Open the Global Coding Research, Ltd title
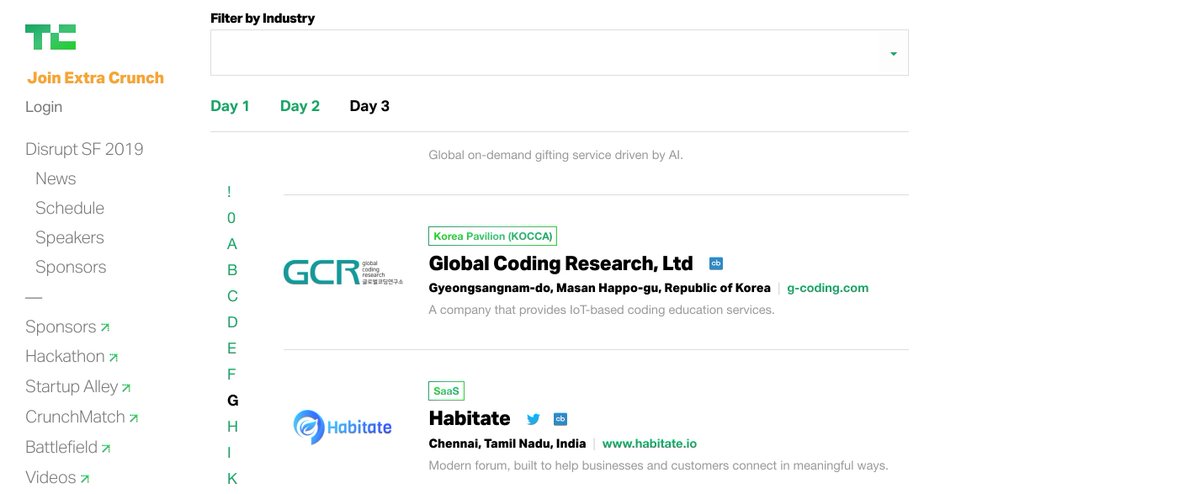The width and height of the screenshot is (1200, 494). coord(561,264)
